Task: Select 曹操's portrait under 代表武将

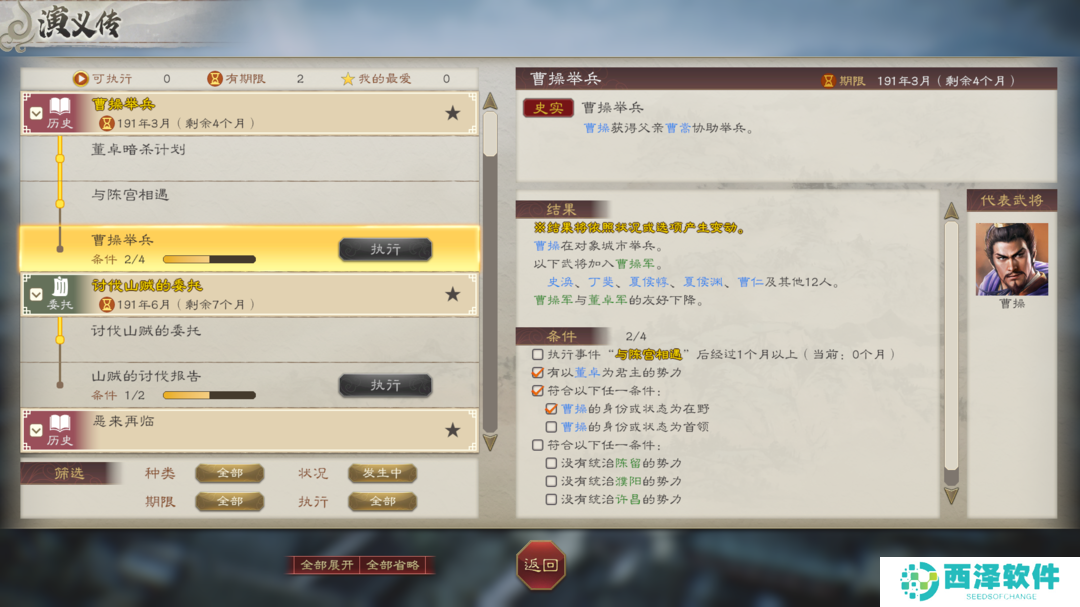Action: coord(1012,259)
